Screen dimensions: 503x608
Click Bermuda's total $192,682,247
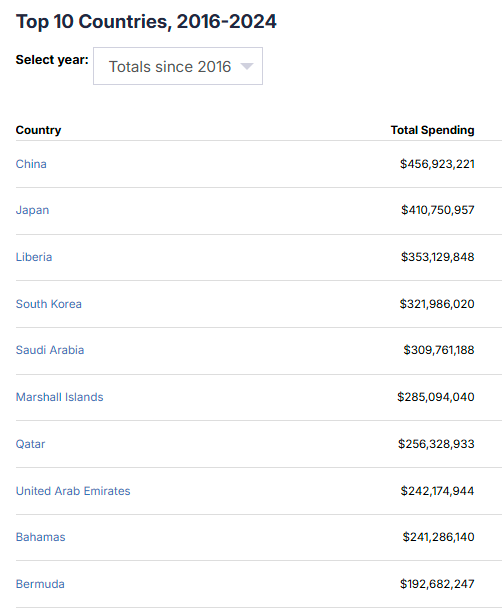437,584
